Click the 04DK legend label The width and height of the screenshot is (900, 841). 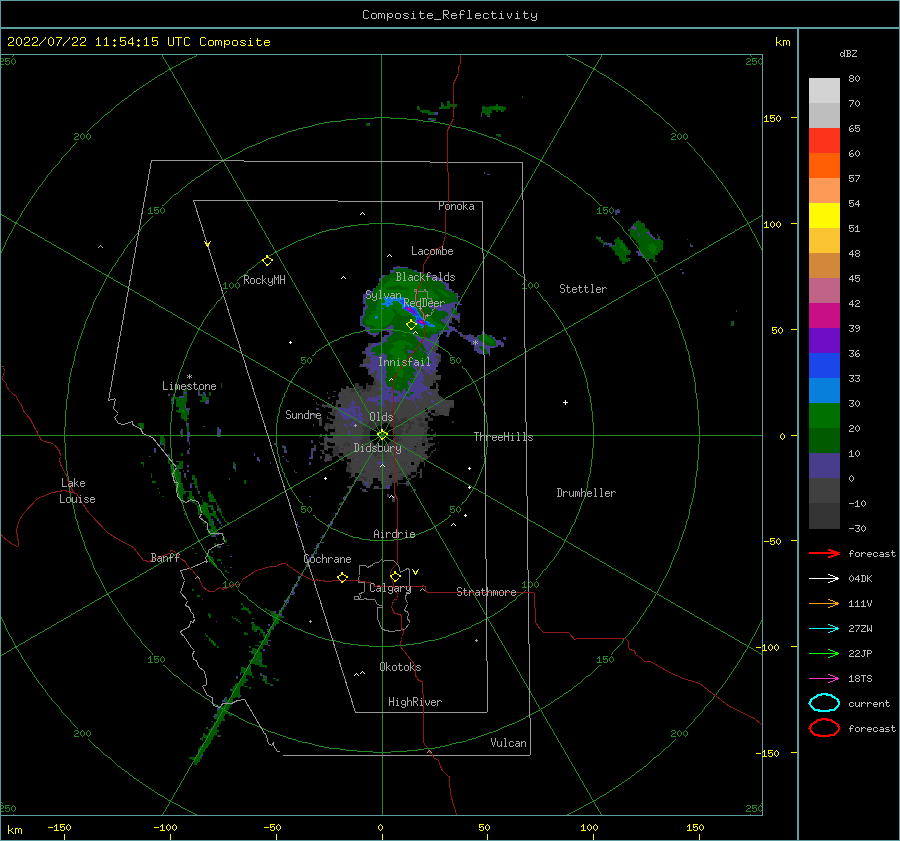pos(860,579)
